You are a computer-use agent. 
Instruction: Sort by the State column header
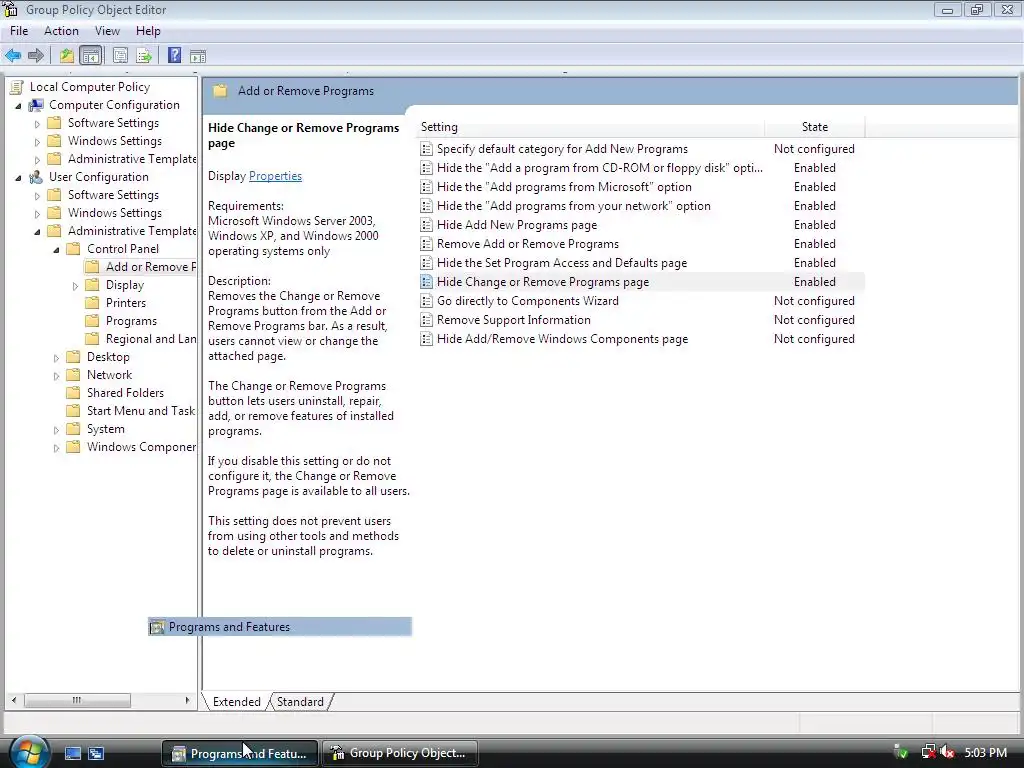(814, 127)
